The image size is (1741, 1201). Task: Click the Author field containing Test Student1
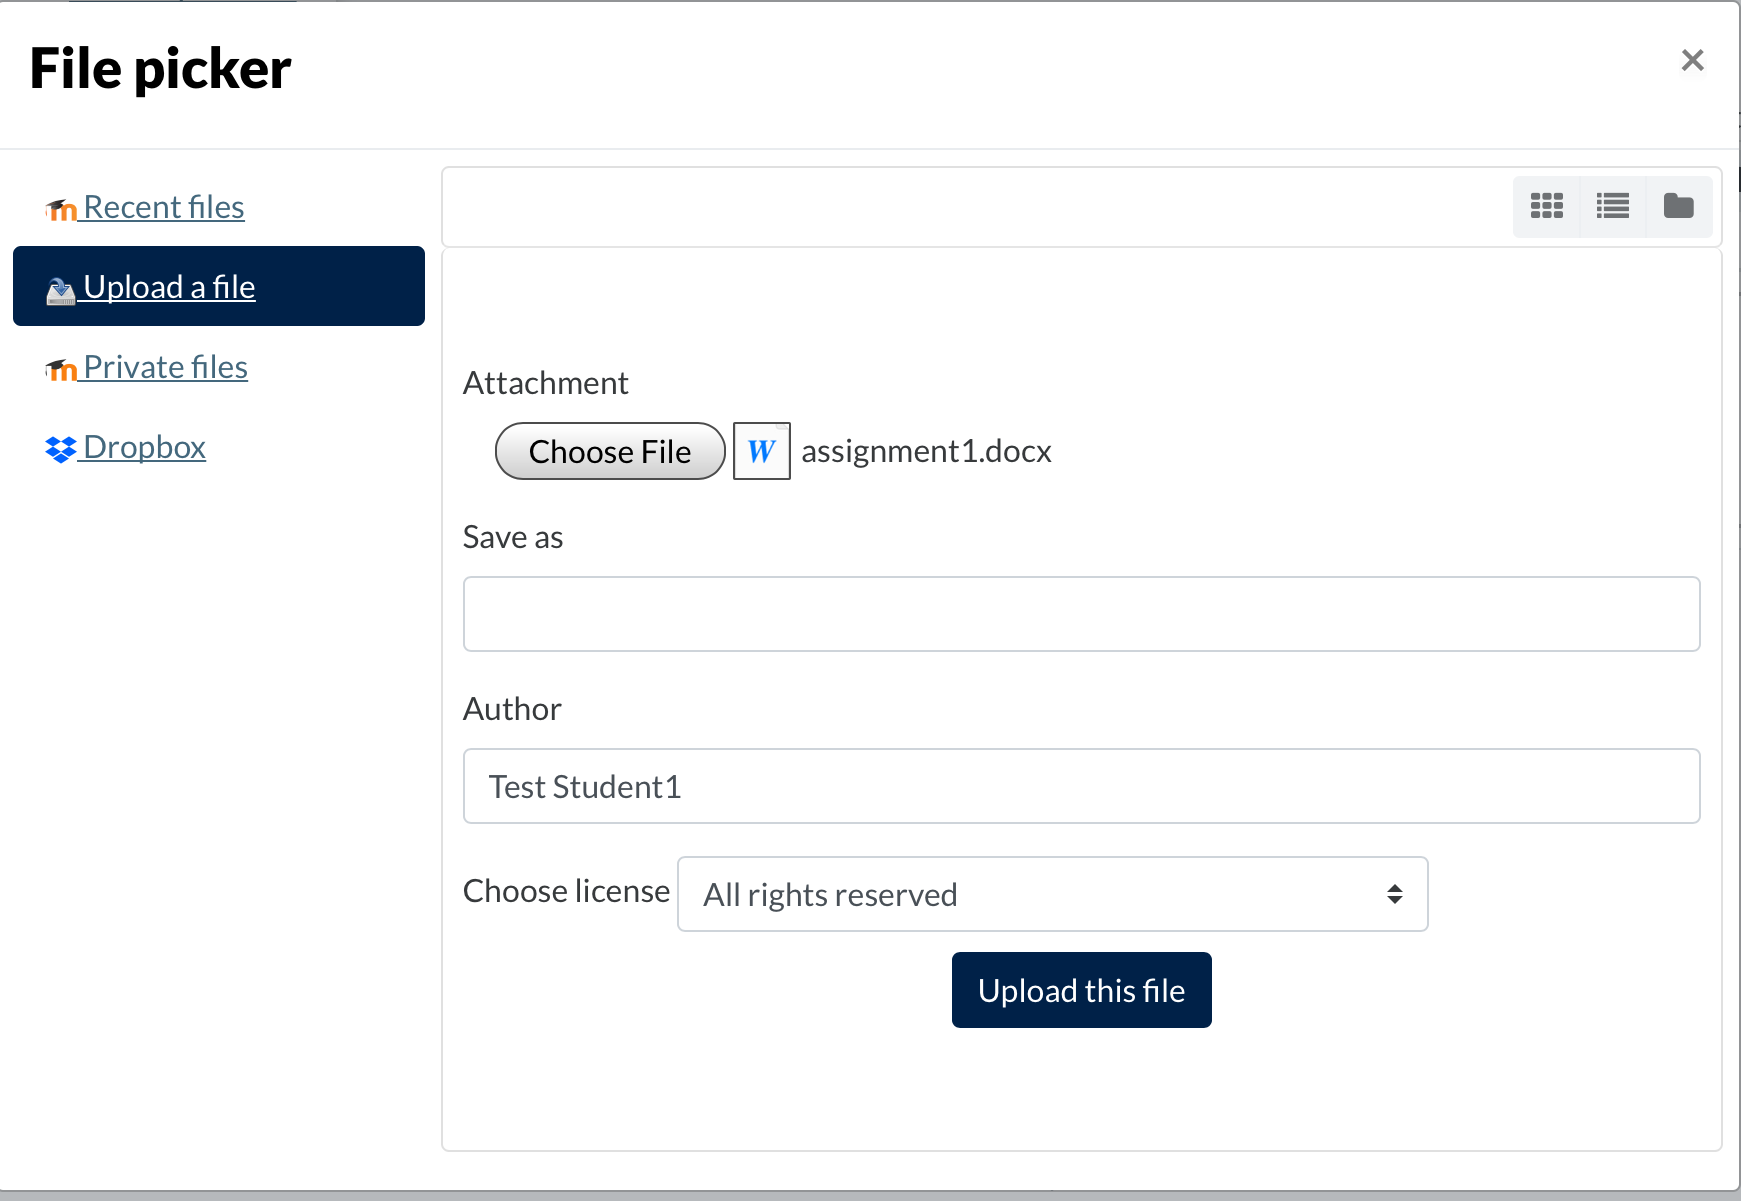(1082, 786)
